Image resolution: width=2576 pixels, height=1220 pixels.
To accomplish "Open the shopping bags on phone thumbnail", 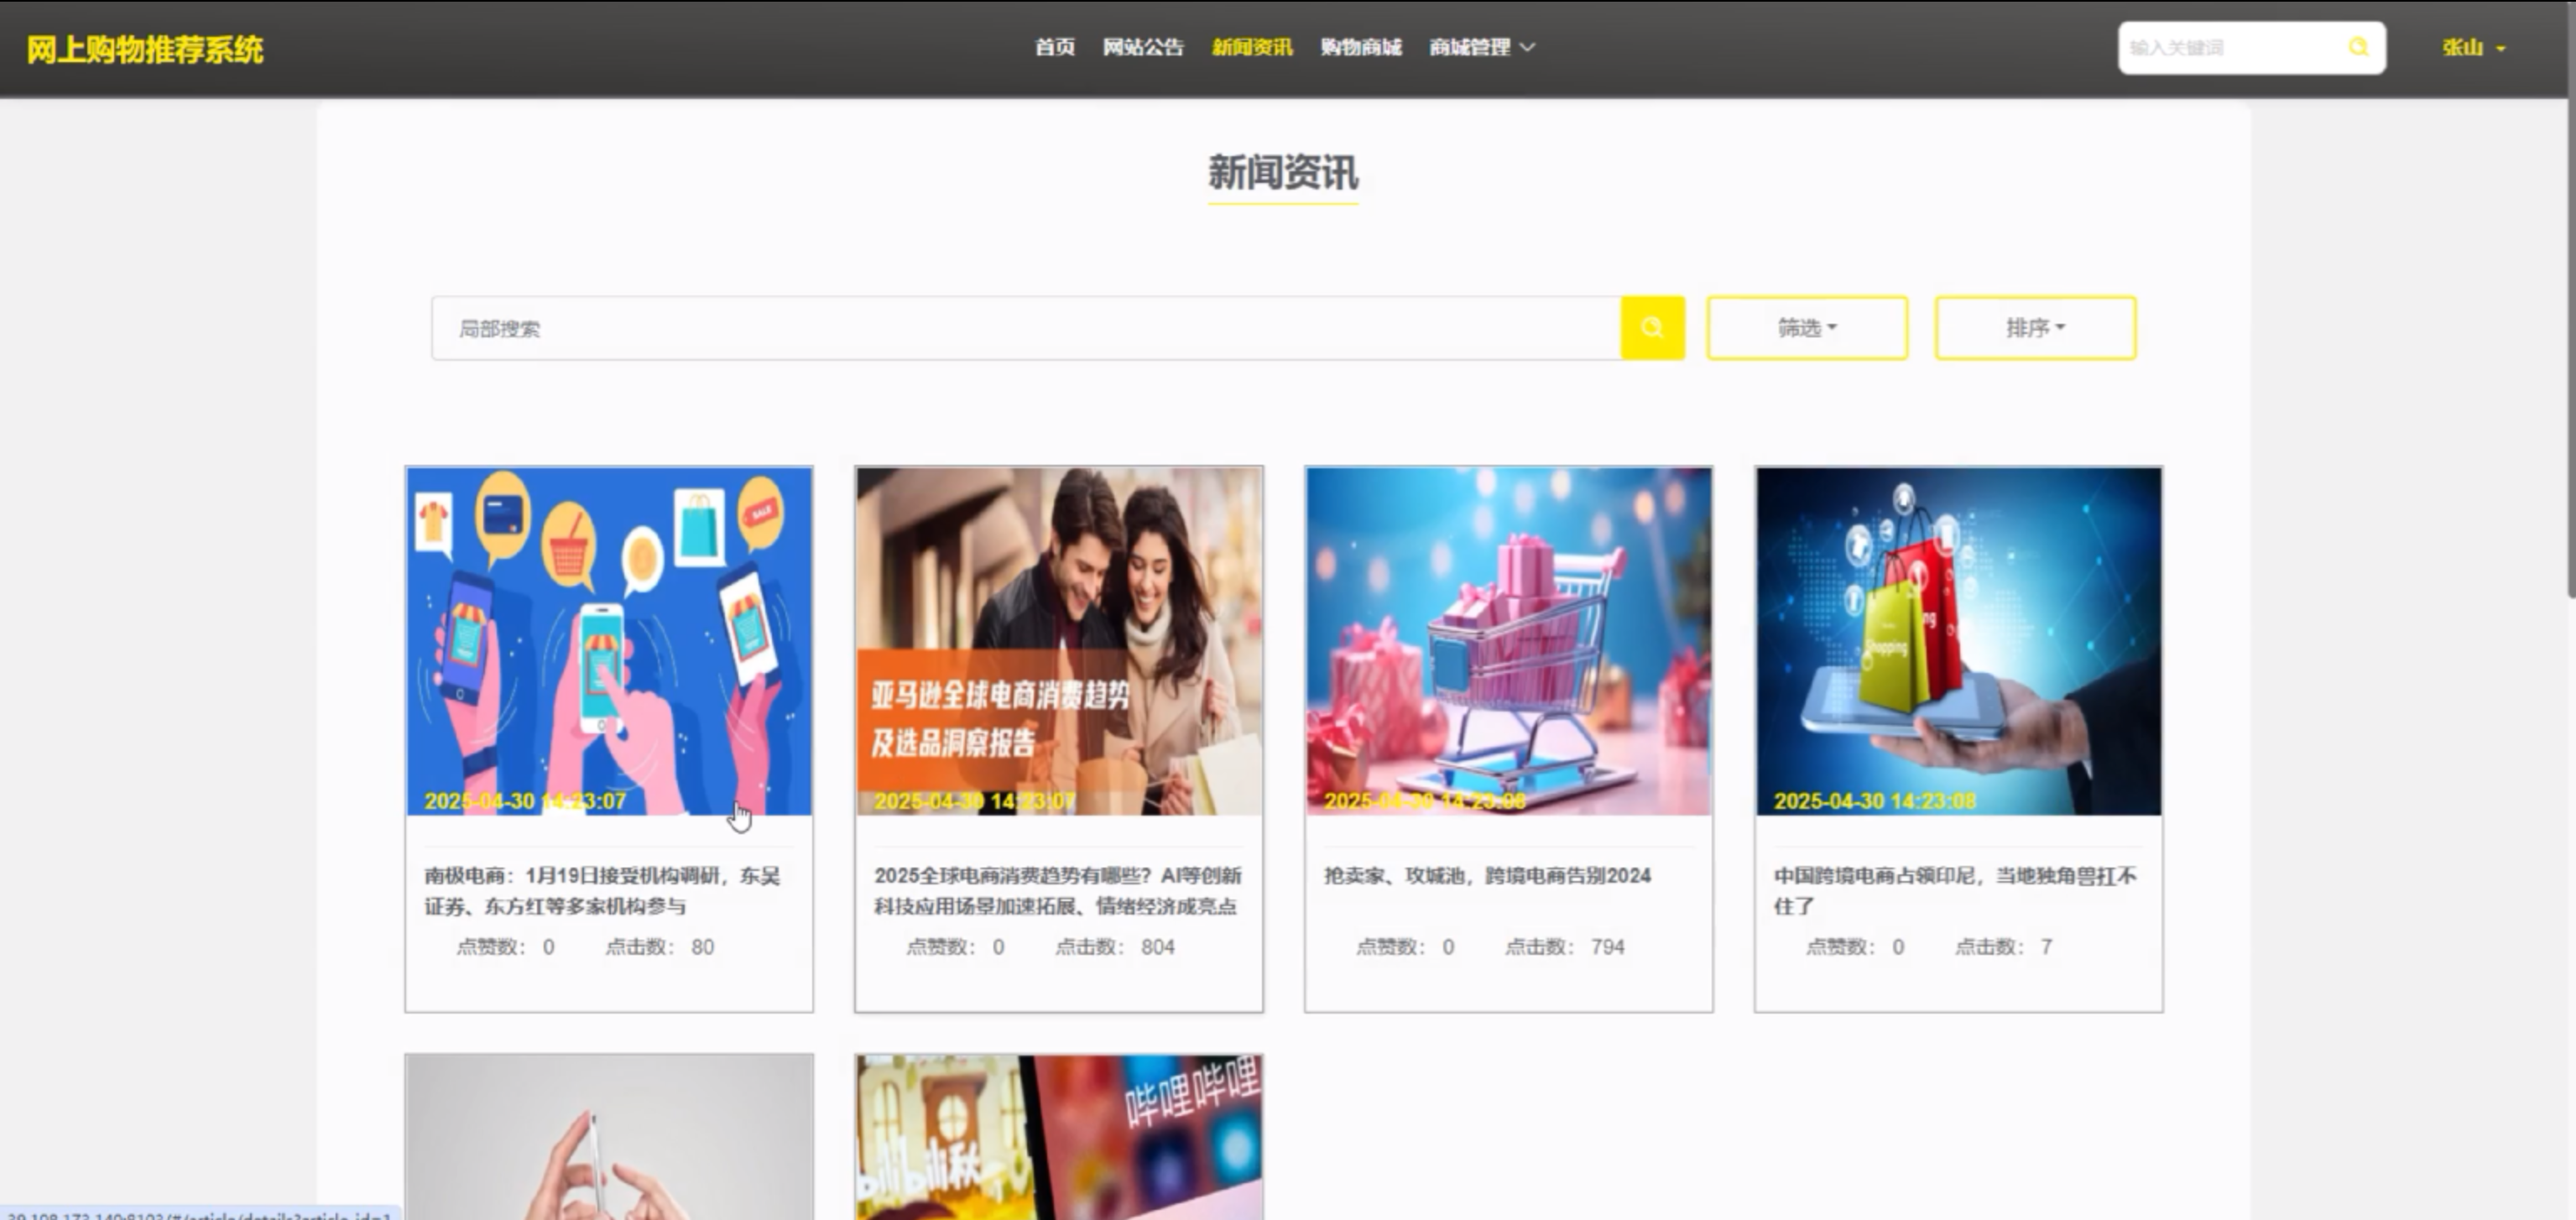I will [x=1958, y=640].
